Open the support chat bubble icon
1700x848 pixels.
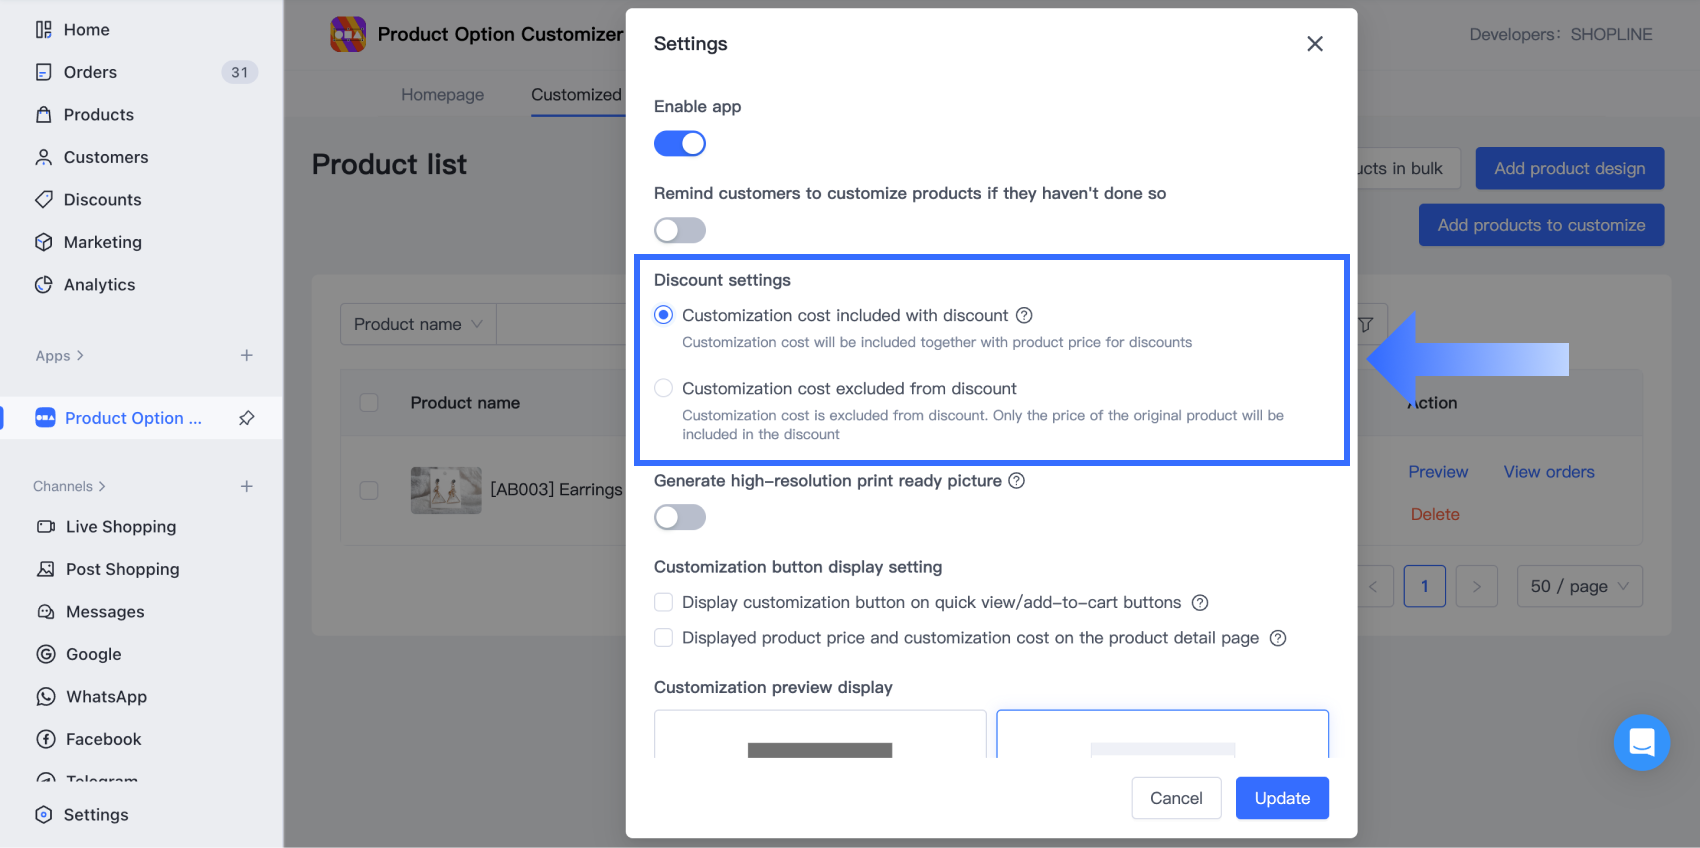coord(1641,743)
